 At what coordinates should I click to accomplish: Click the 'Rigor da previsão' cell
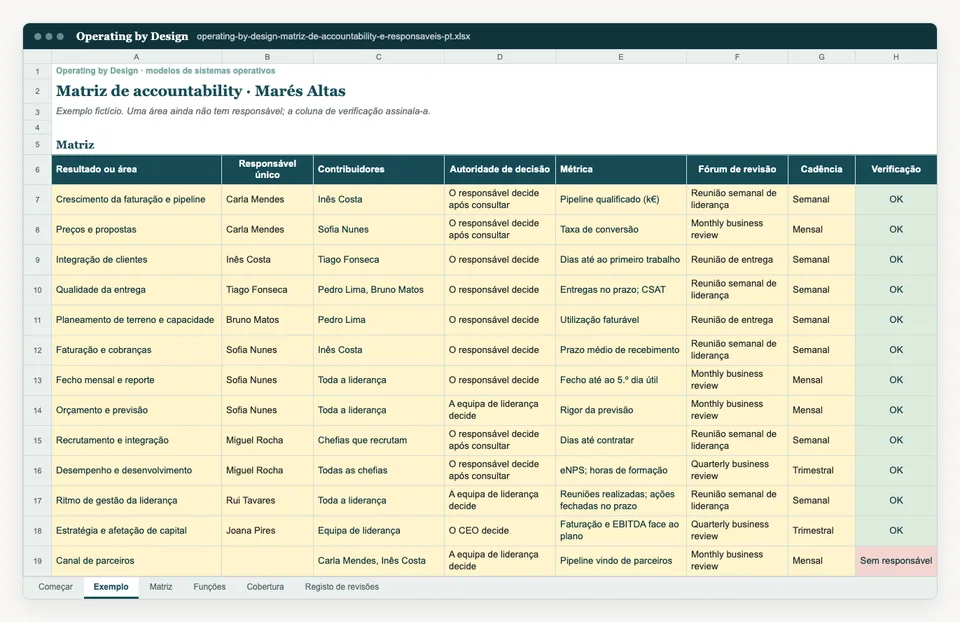click(x=621, y=410)
